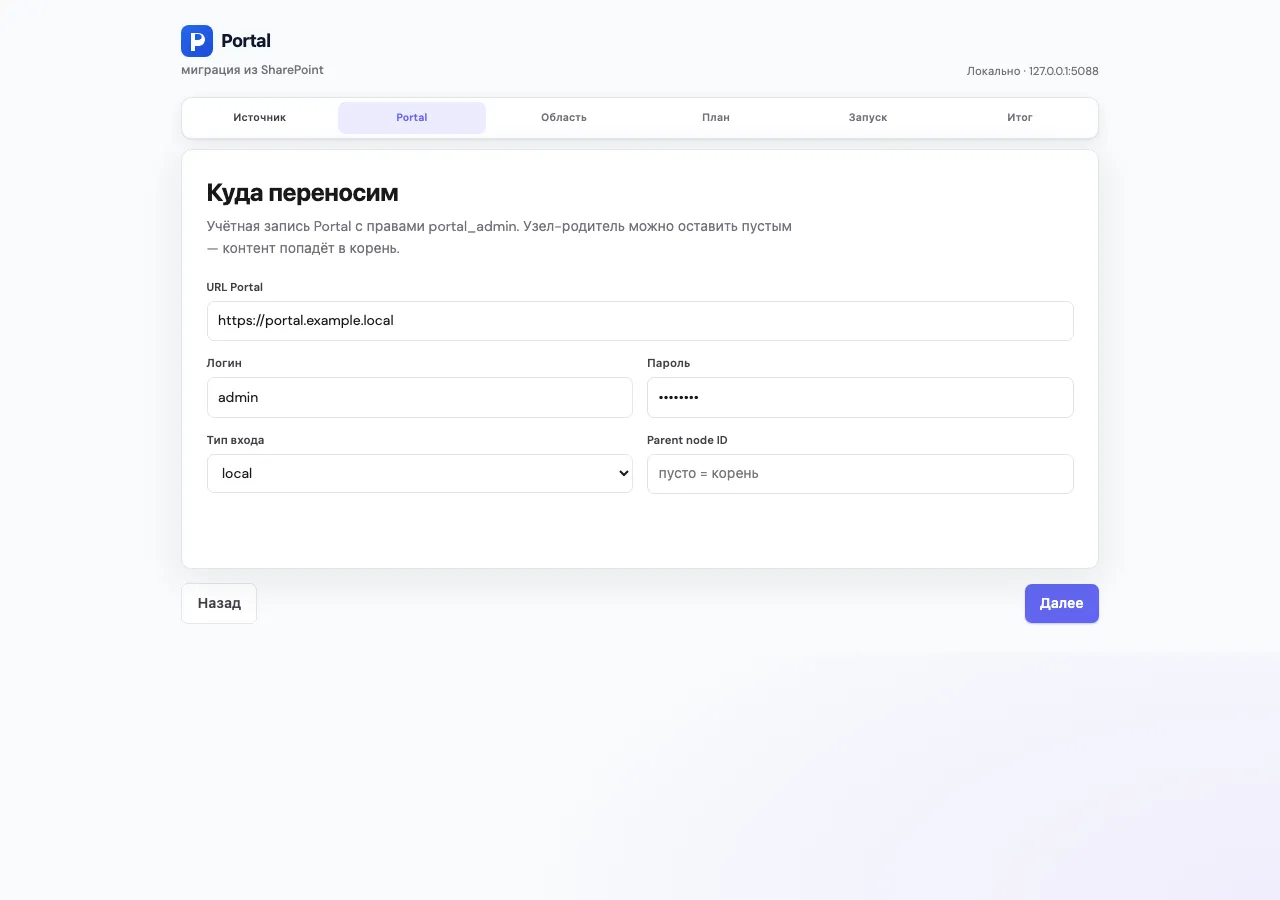
Task: Click the Далее button
Action: [x=1062, y=604]
